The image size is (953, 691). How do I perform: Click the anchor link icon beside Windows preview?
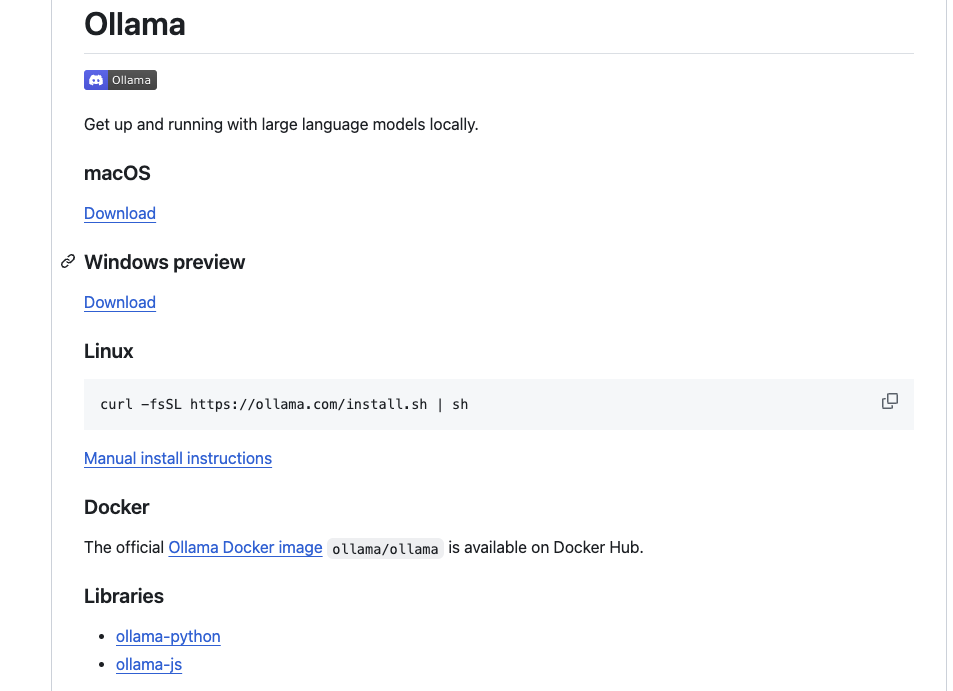68,261
